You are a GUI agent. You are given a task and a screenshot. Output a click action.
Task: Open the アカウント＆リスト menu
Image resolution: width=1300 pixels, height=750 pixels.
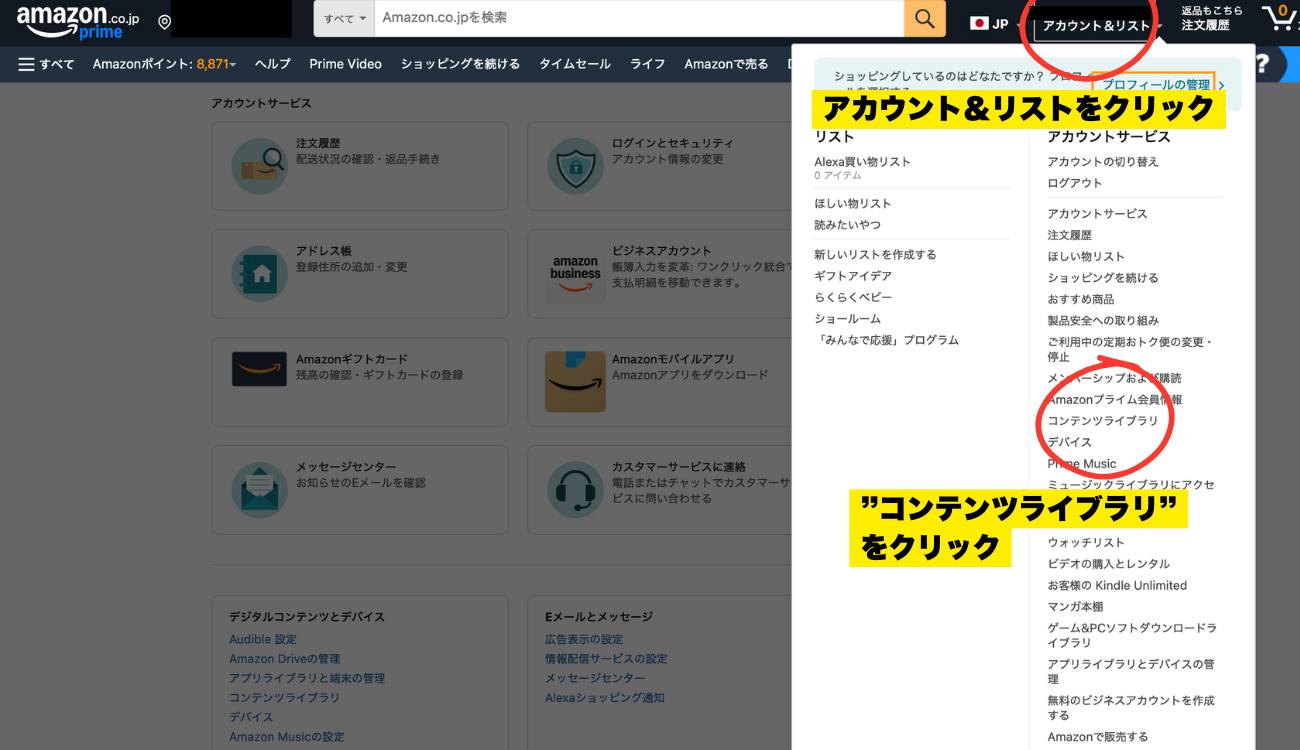tap(1099, 25)
